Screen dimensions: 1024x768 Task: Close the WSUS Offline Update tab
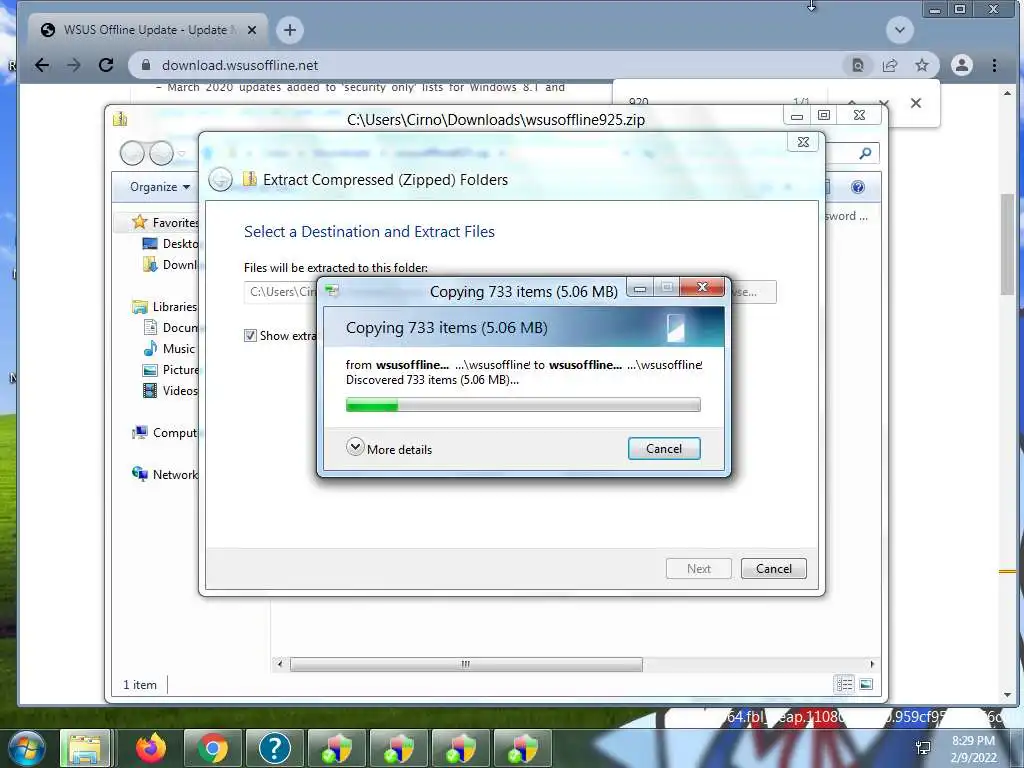pyautogui.click(x=252, y=30)
